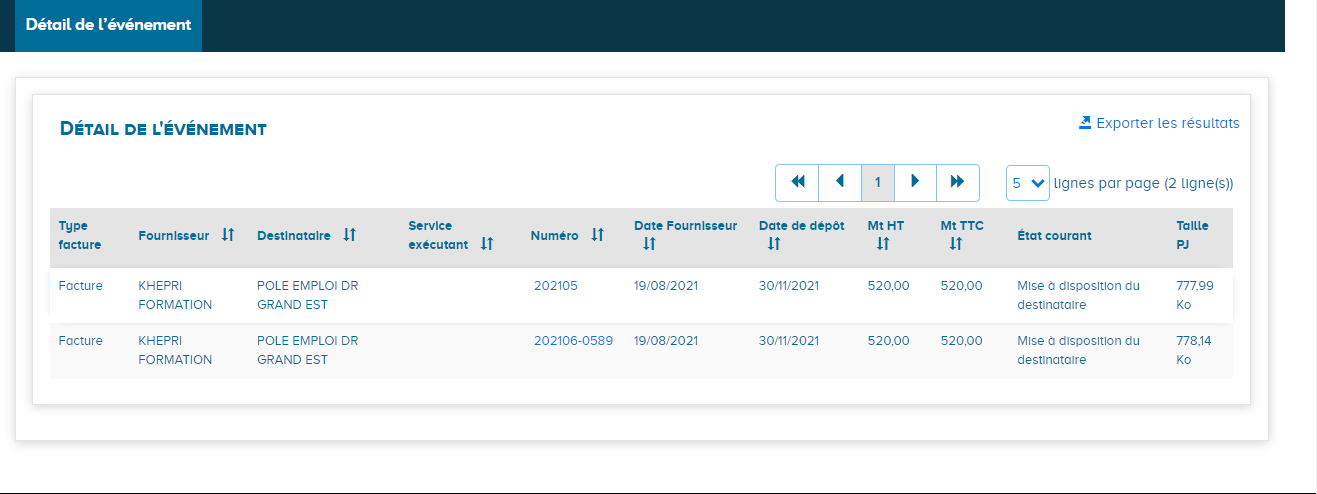Click Mt HT 520,00 in row 202105
This screenshot has height=494, width=1317.
click(x=889, y=286)
